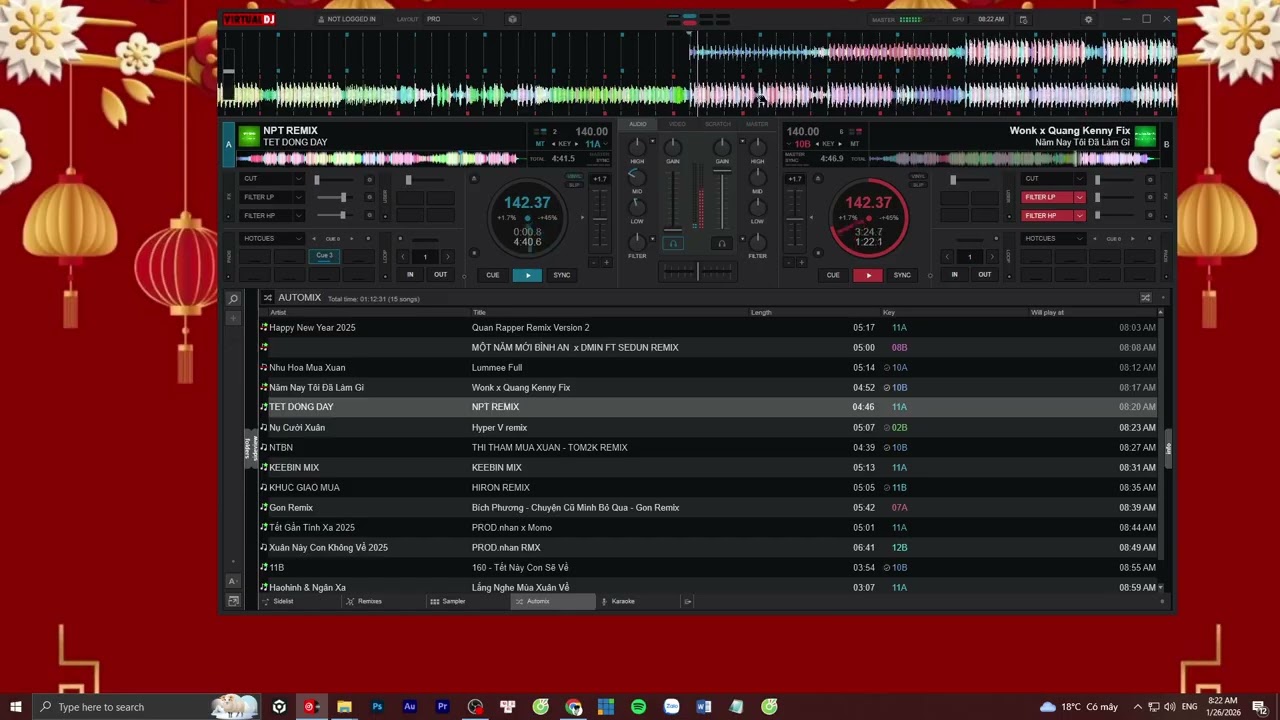1280x720 pixels.
Task: Set loop IN point on deck B
Action: point(954,275)
